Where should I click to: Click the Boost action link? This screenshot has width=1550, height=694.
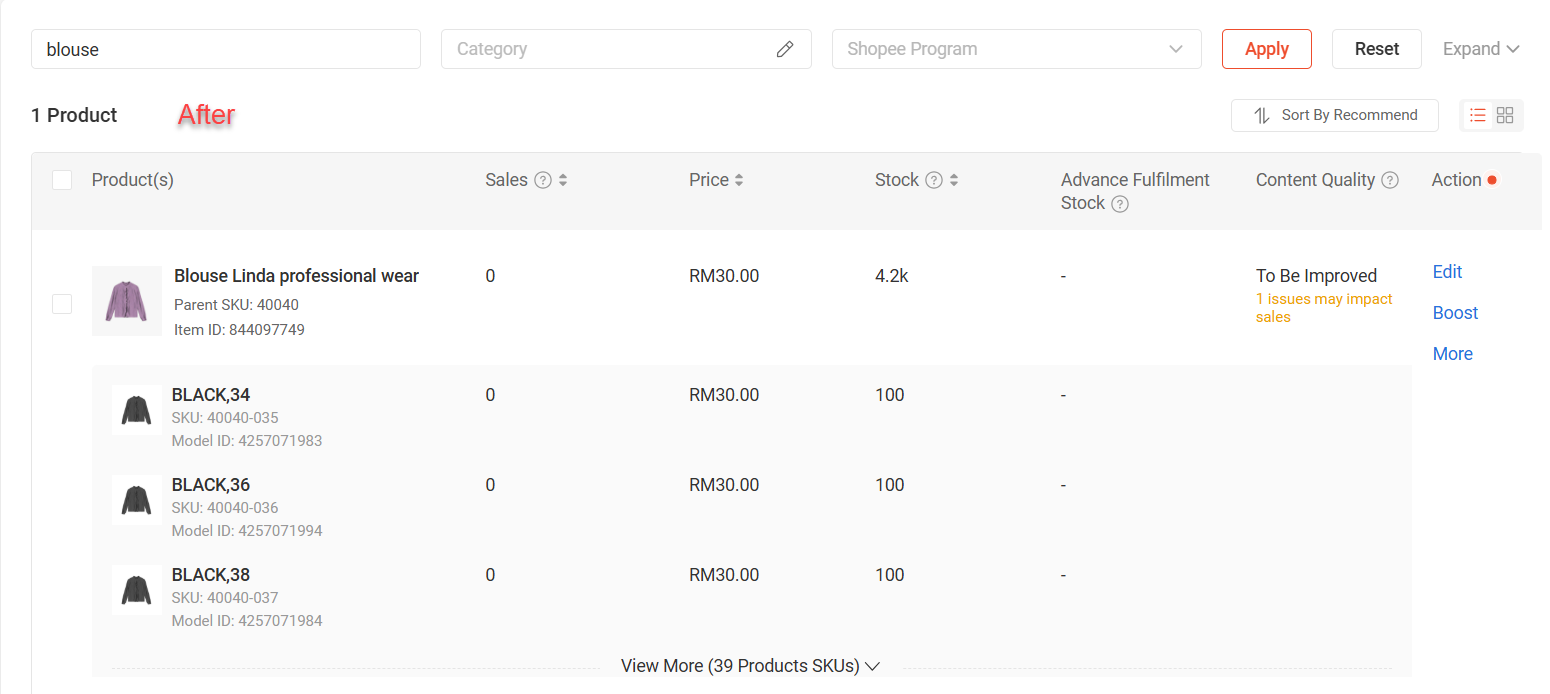tap(1455, 313)
